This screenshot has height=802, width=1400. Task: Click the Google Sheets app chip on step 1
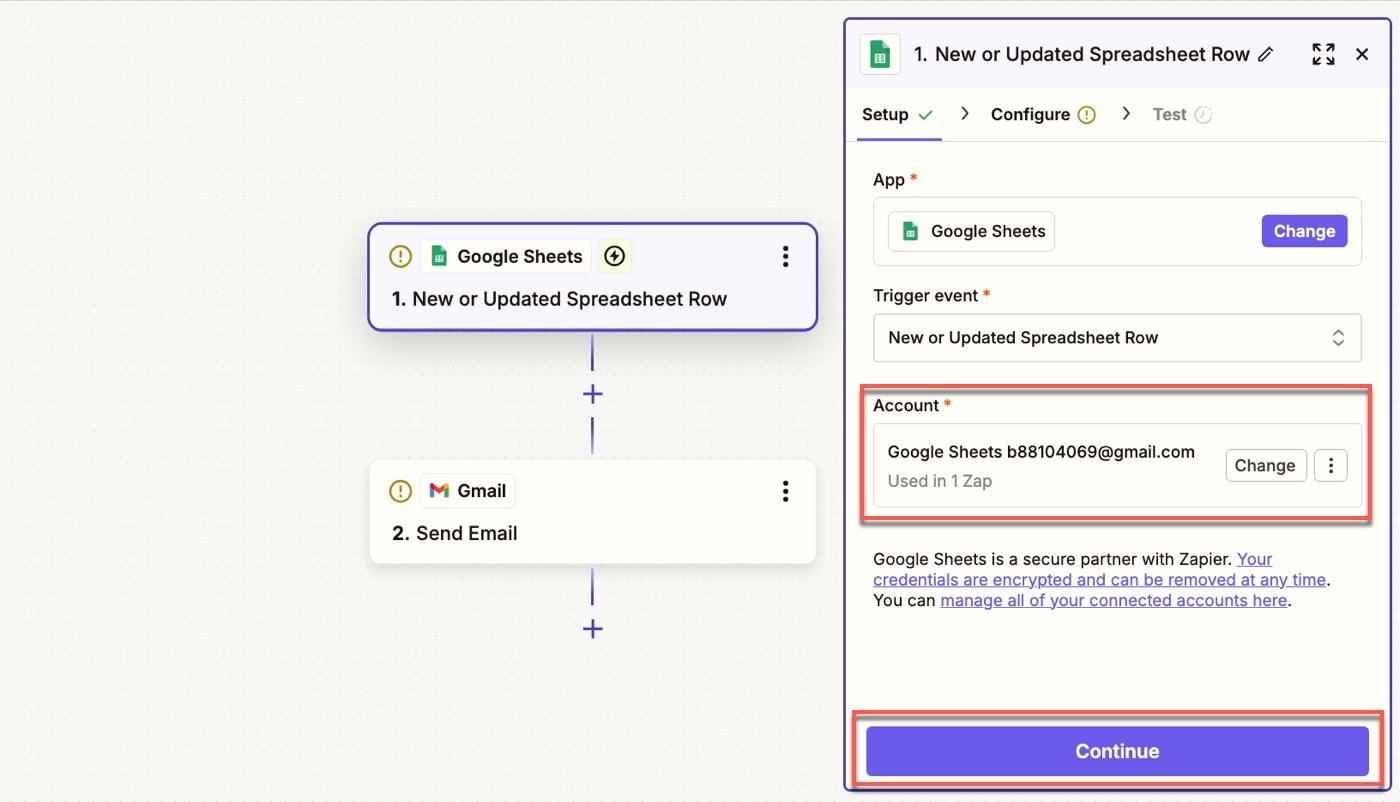click(x=506, y=257)
